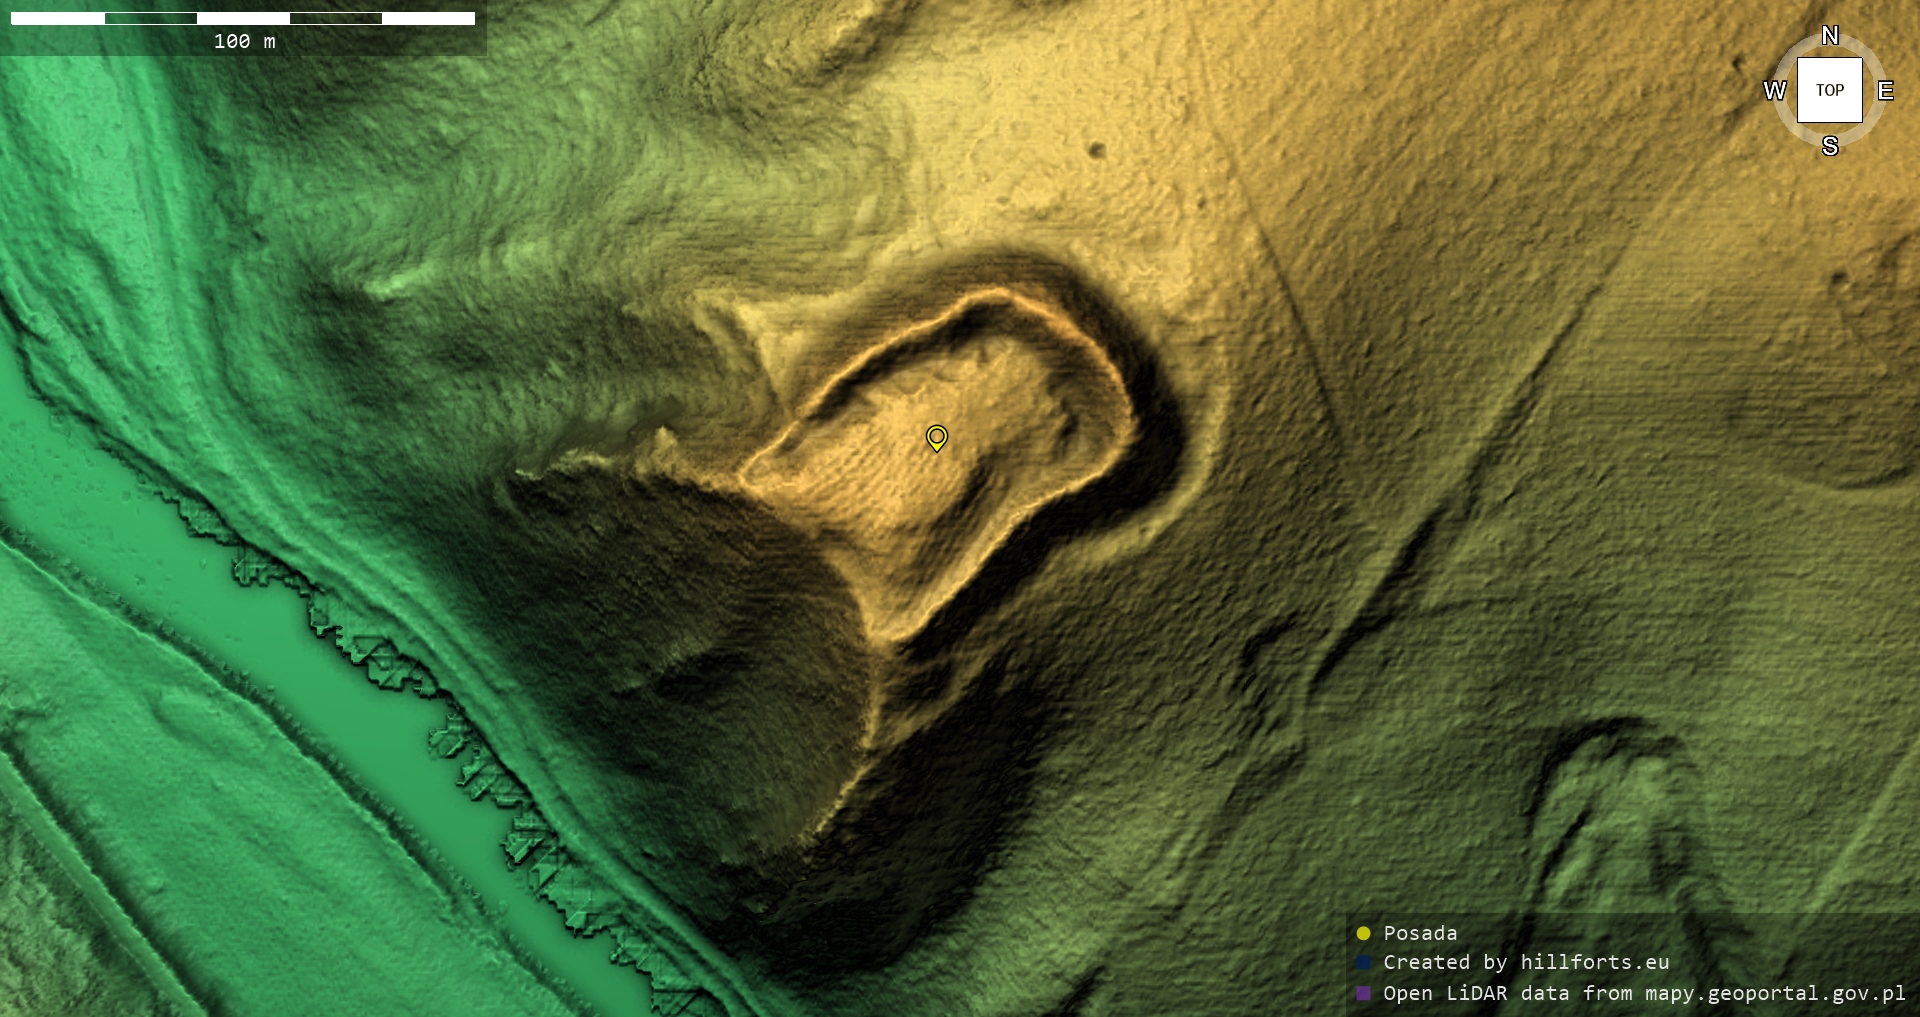Click the N label on the compass
The width and height of the screenshot is (1920, 1017).
pyautogui.click(x=1829, y=36)
